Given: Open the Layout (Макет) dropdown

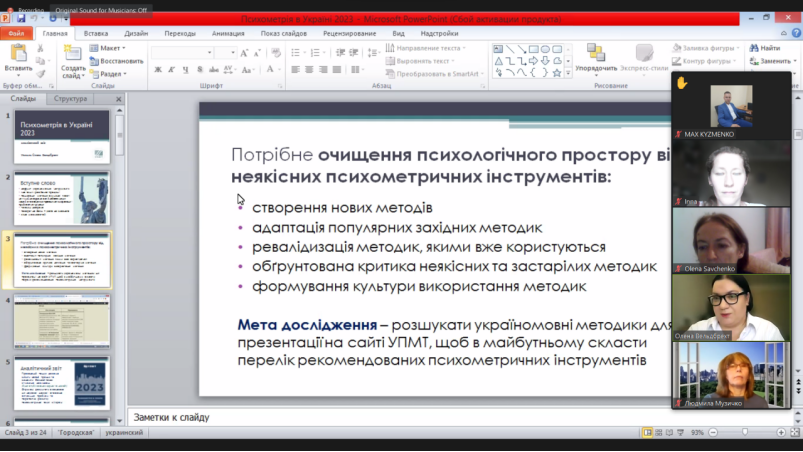Looking at the screenshot, I should click(110, 48).
